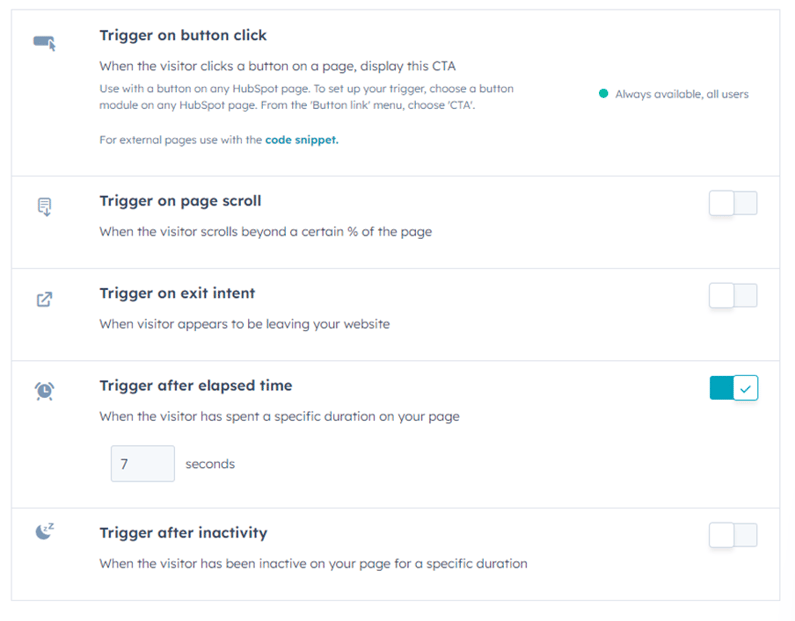This screenshot has height=621, width=795.
Task: Select the Trigger on exit intent heading
Action: click(177, 294)
